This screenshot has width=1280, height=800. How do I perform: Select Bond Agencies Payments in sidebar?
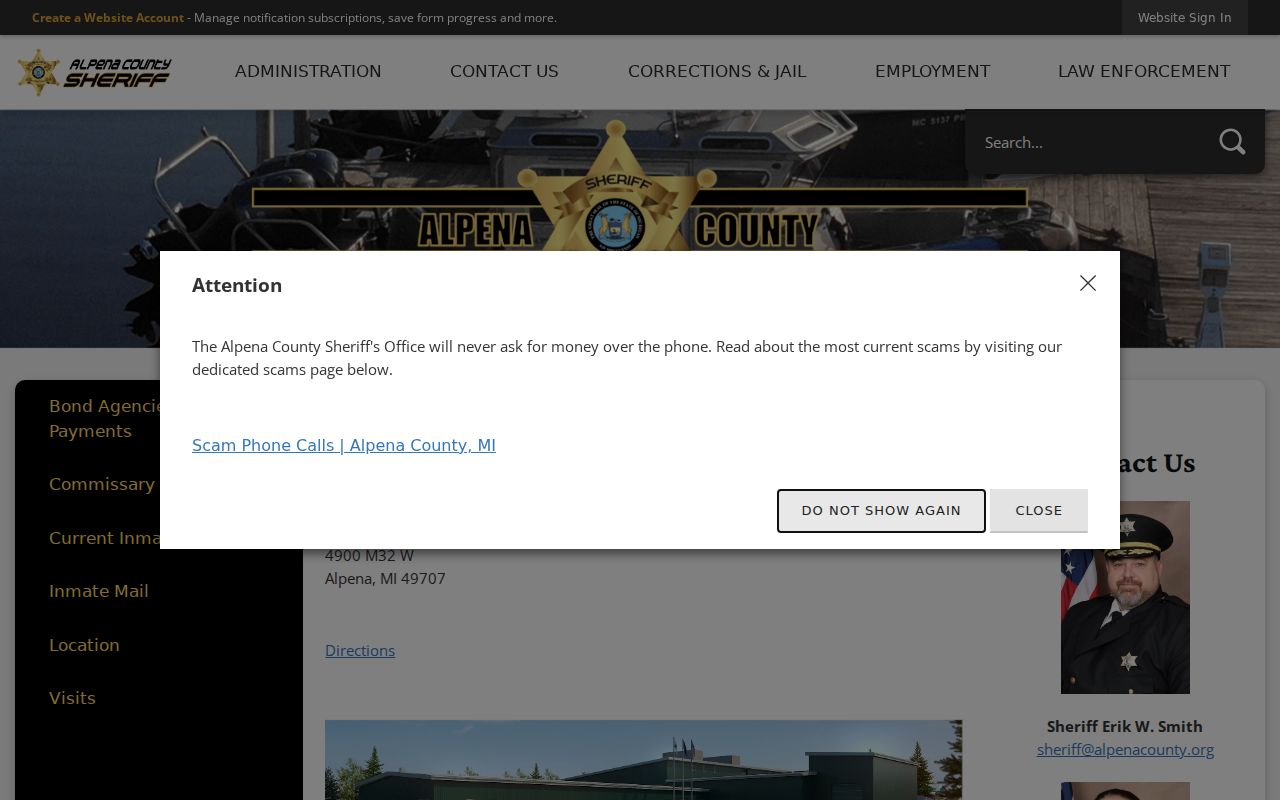tap(105, 418)
